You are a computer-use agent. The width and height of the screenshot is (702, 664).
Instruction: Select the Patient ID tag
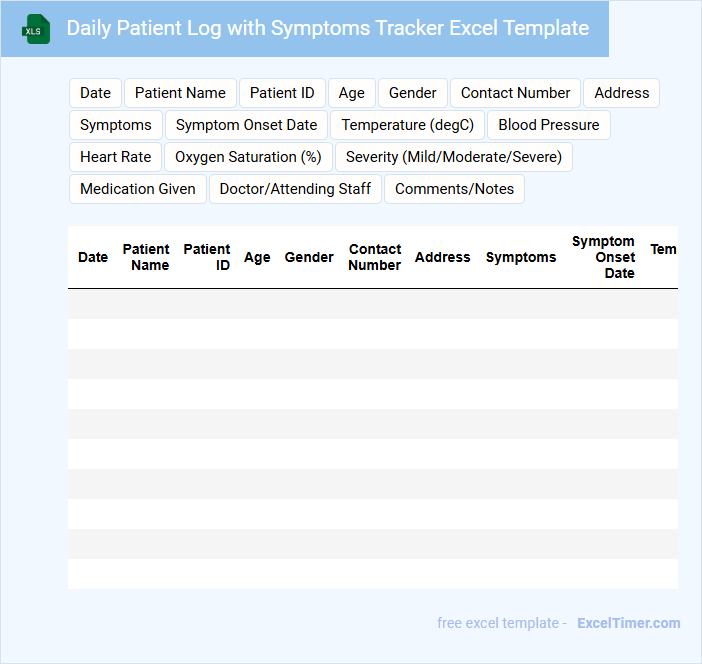(282, 93)
